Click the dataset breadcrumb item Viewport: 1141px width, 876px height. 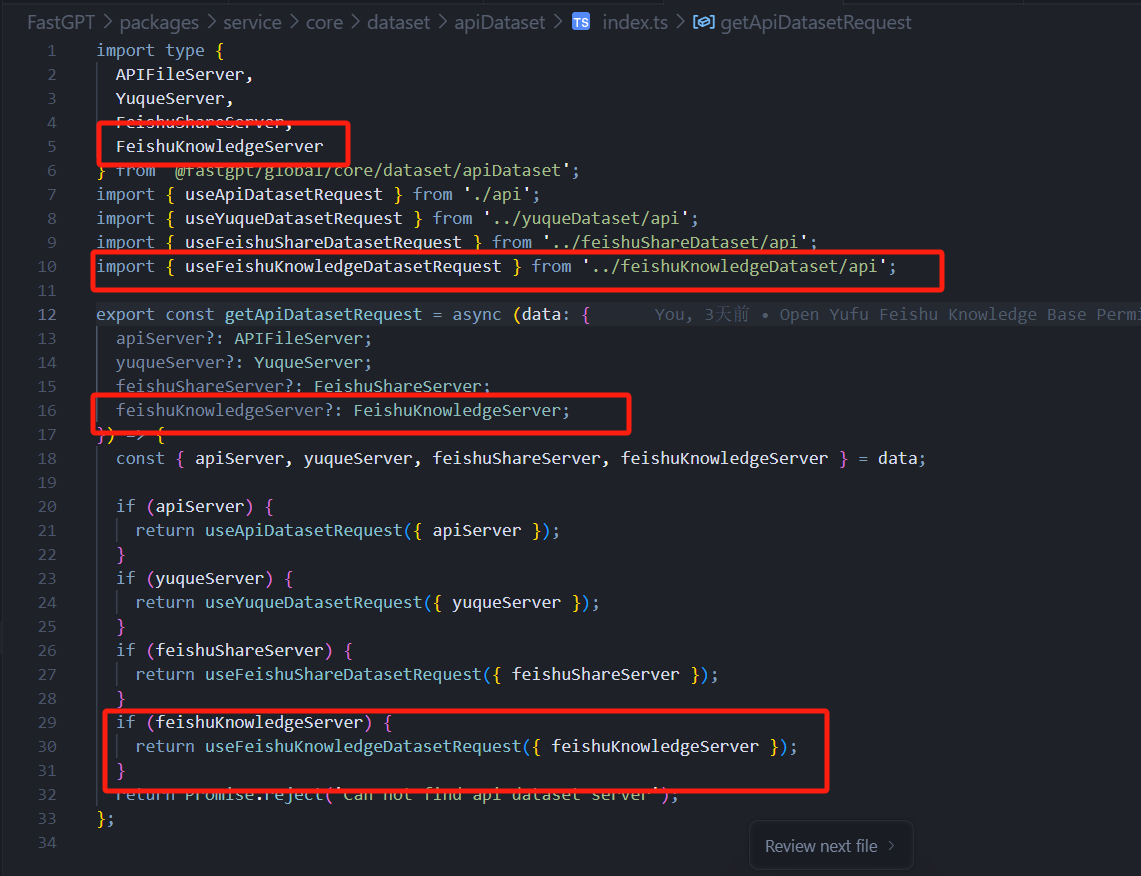point(398,22)
